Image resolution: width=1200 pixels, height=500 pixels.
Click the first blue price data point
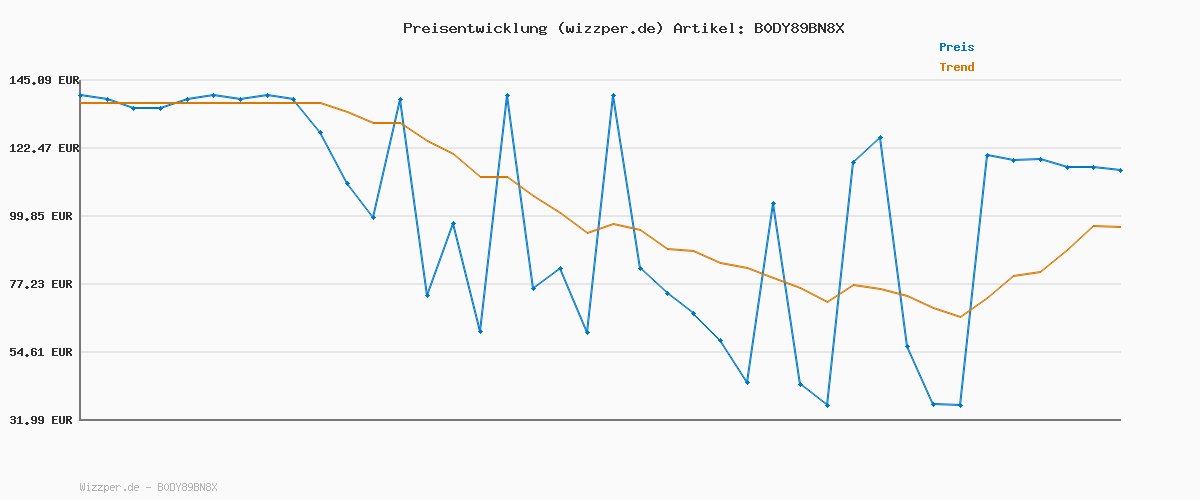81,95
